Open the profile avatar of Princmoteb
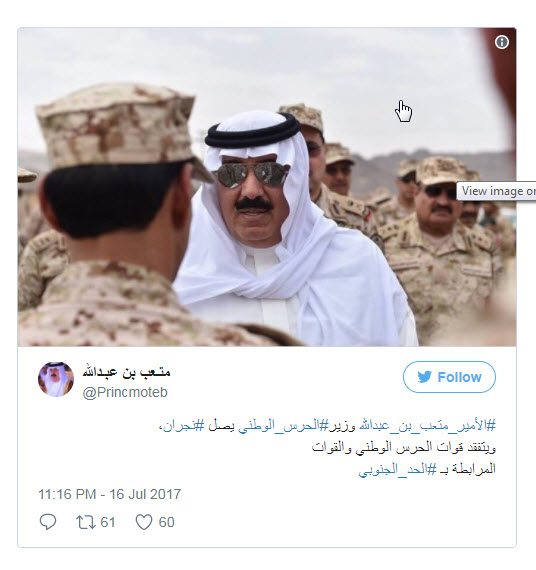The width and height of the screenshot is (536, 570). coord(56,379)
